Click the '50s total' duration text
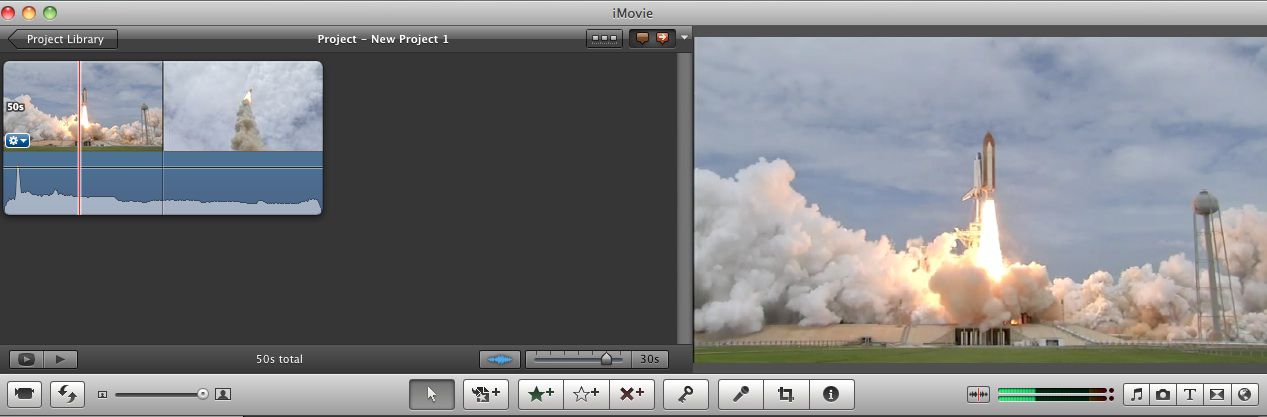Screen dimensions: 1267x417 pos(279,359)
